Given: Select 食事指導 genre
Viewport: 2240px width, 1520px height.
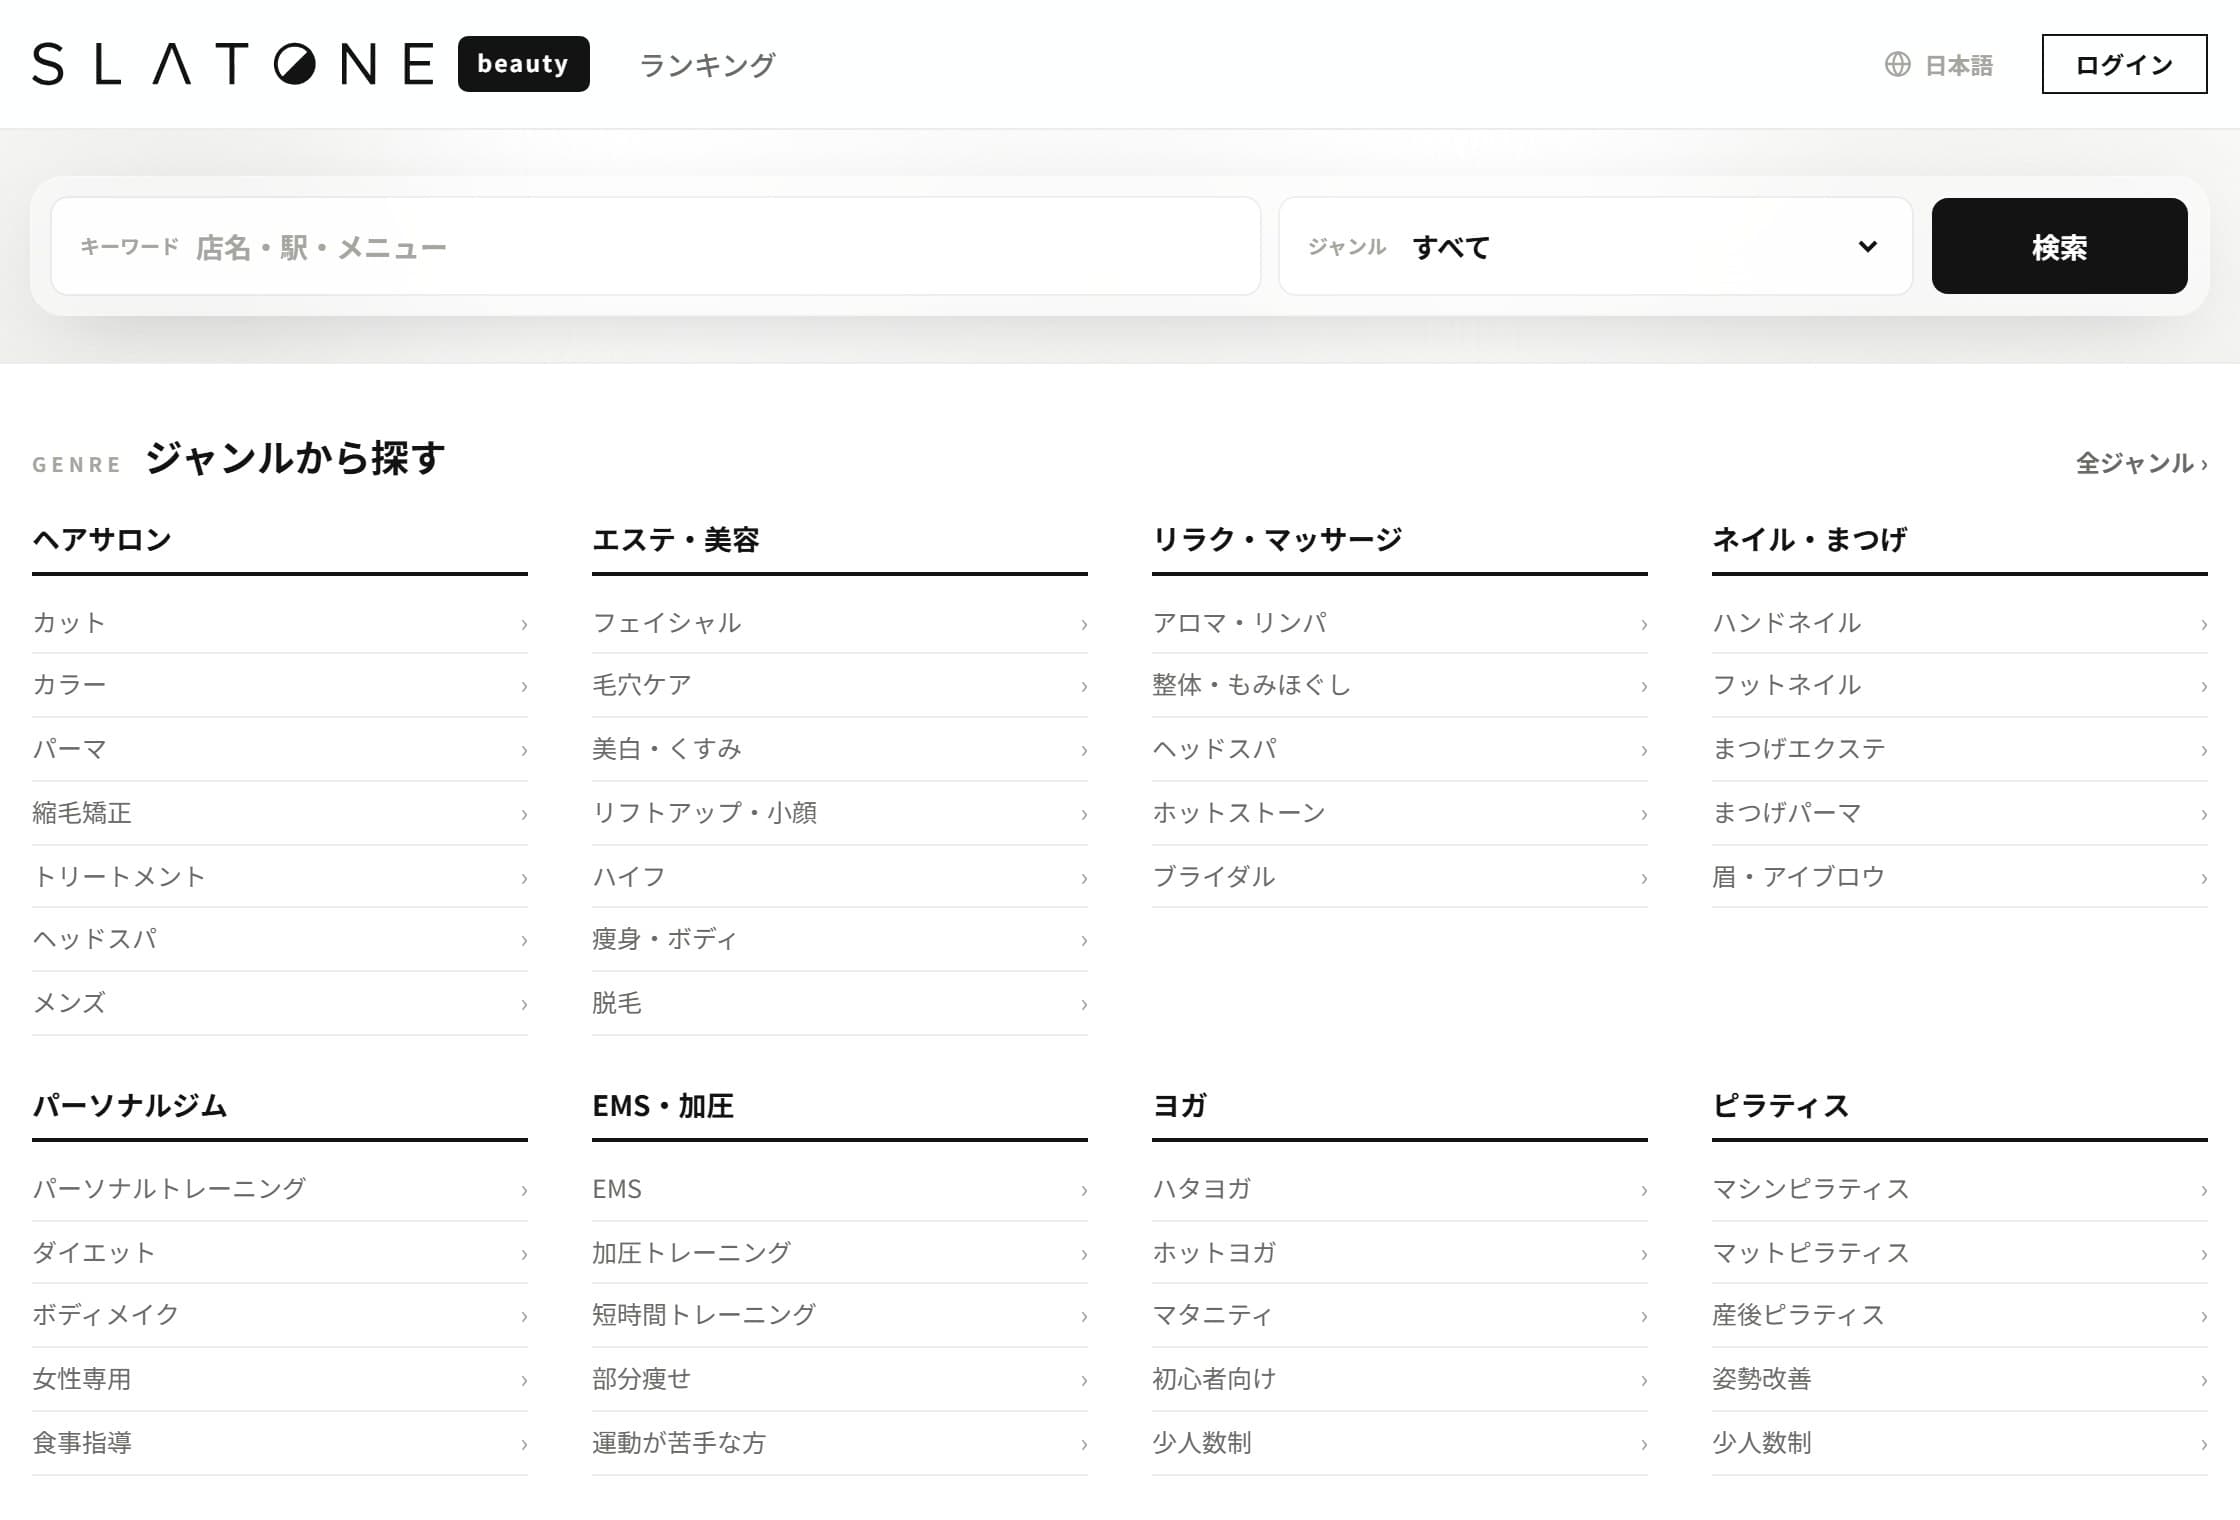Looking at the screenshot, I should 280,1443.
